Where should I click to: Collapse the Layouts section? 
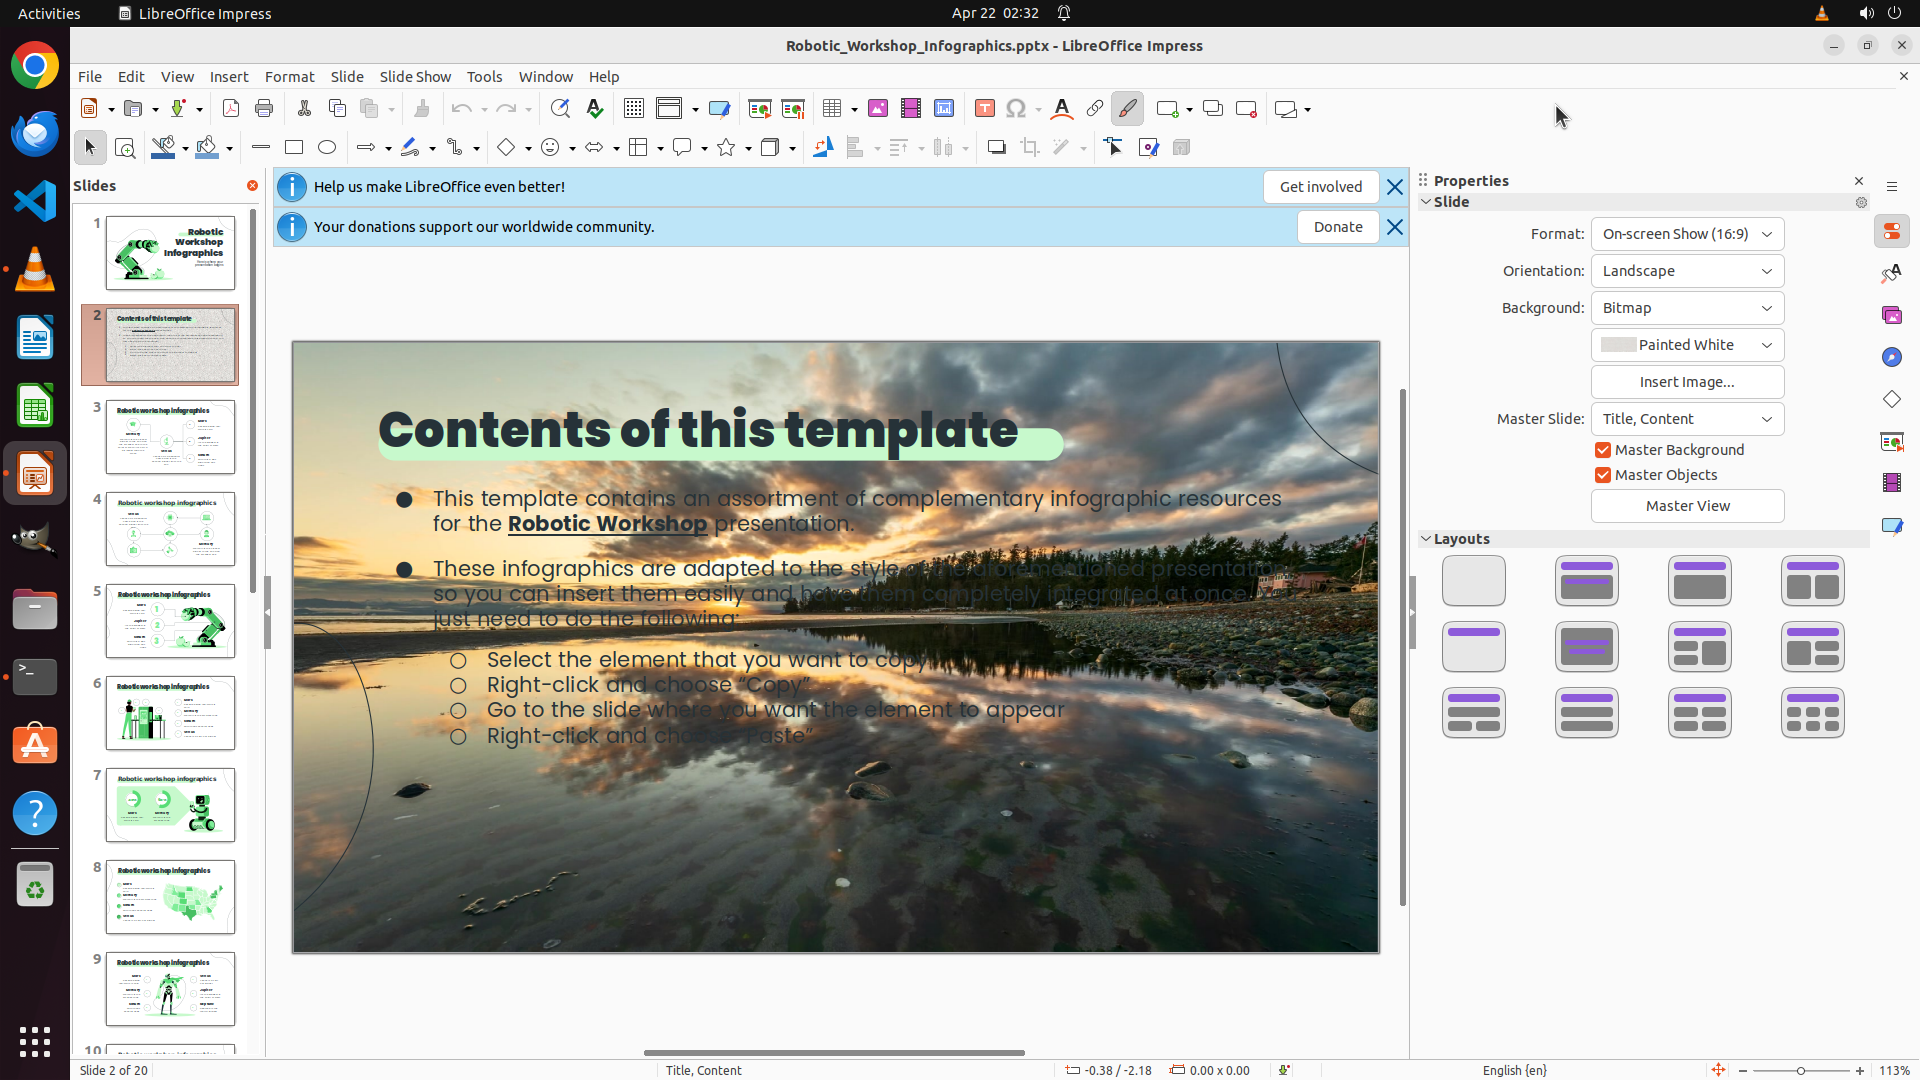[1427, 539]
